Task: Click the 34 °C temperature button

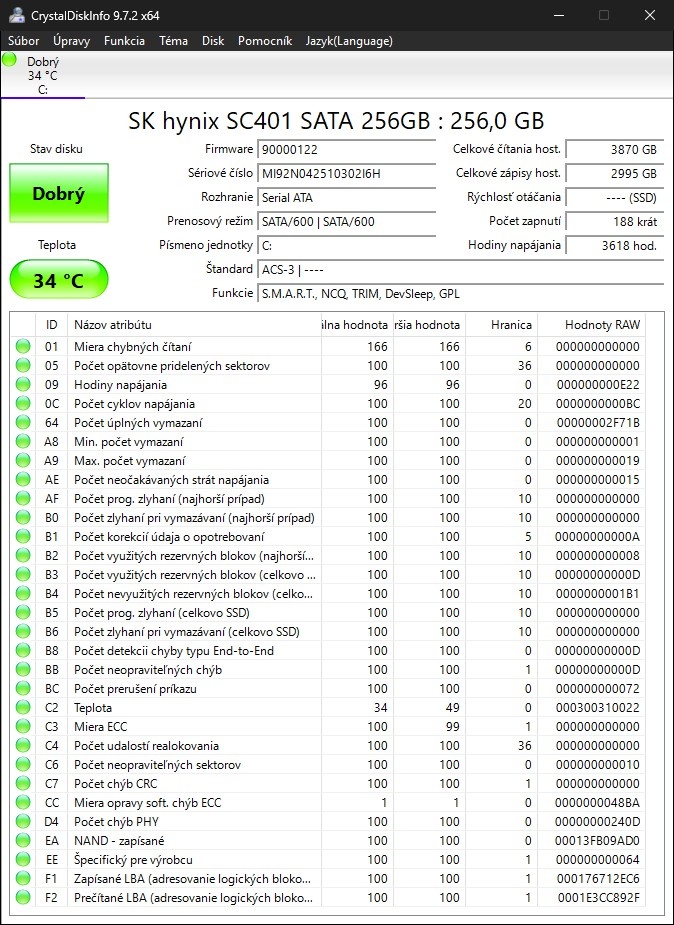Action: pos(58,280)
